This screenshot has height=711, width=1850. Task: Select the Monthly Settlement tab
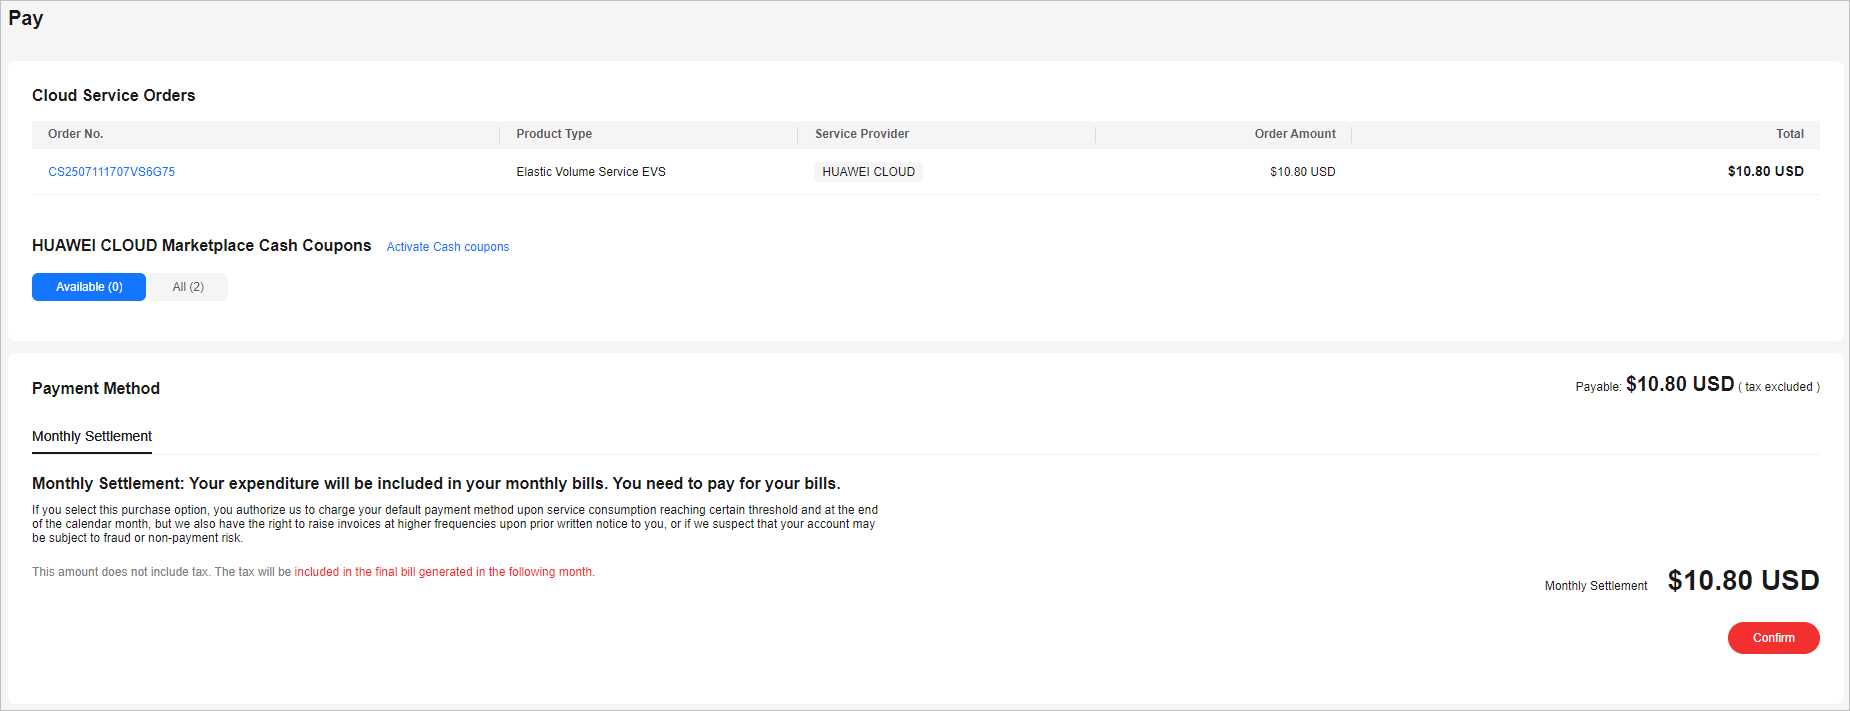92,437
